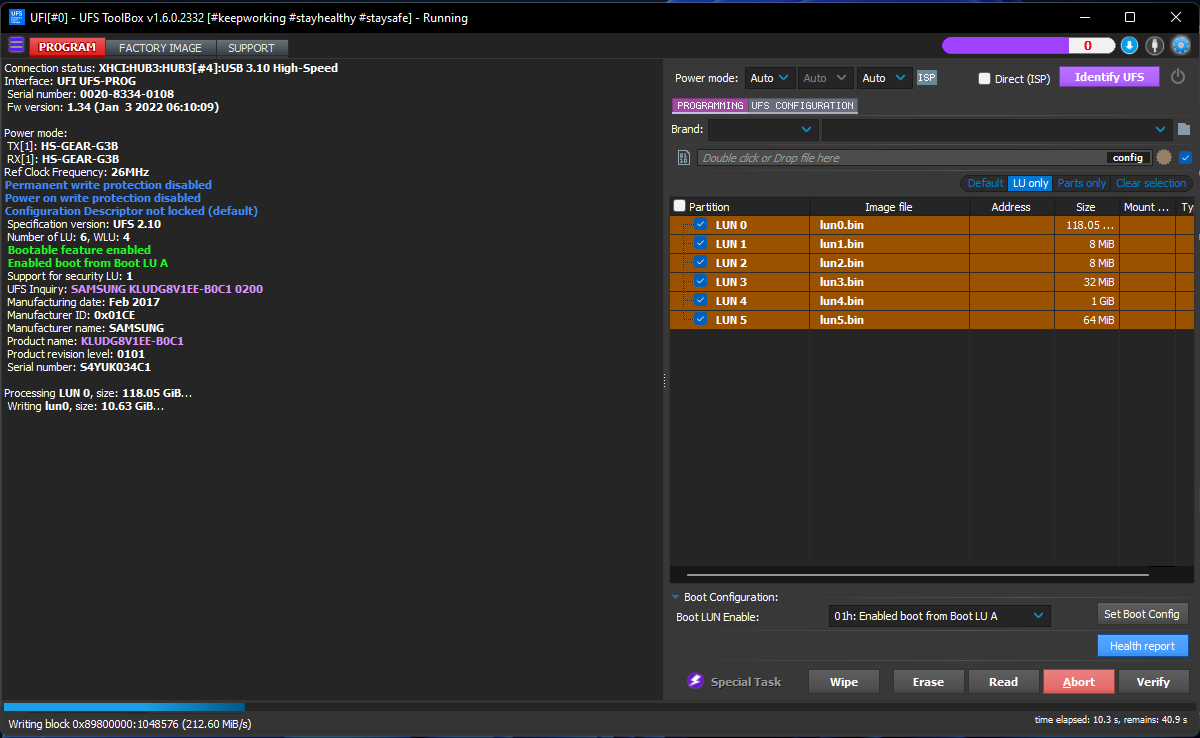Screen dimensions: 1200x738
Task: Choose the Parts only selection filter
Action: click(x=1082, y=183)
